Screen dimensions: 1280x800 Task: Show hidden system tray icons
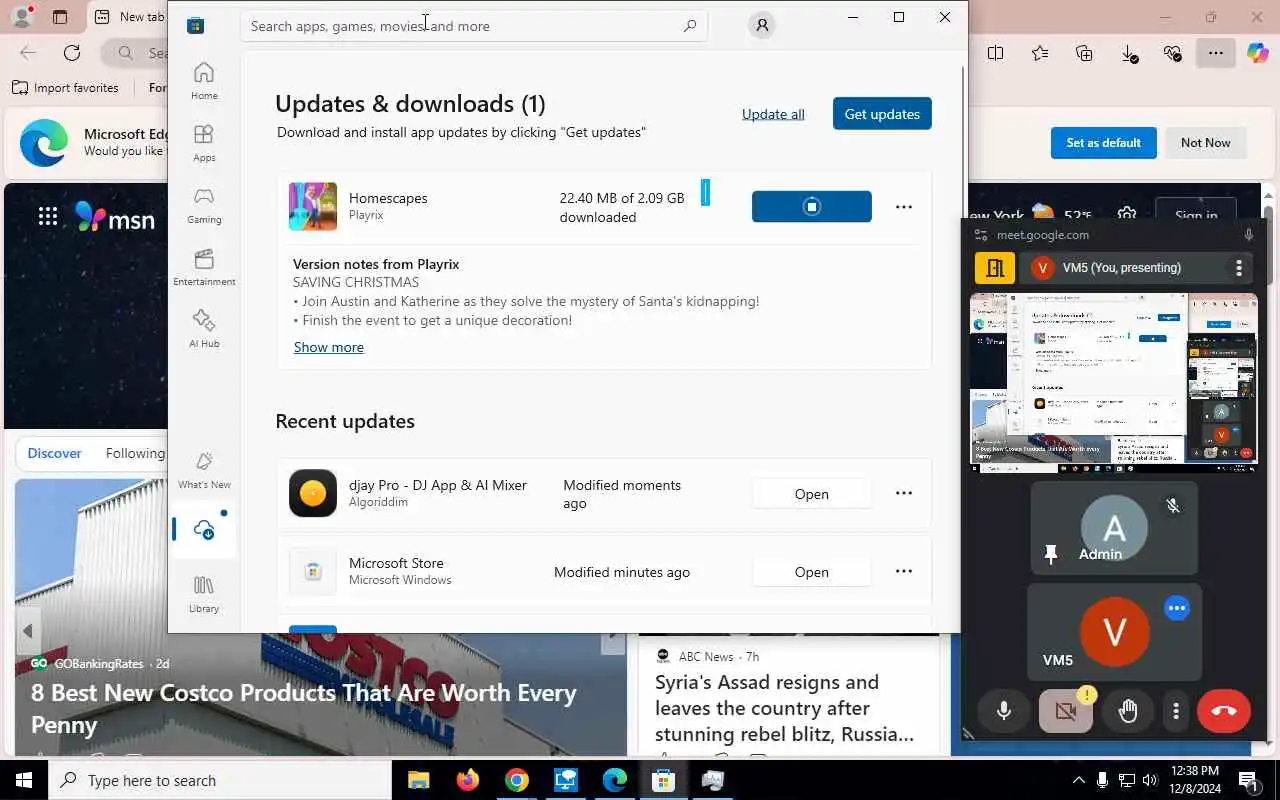point(1078,780)
